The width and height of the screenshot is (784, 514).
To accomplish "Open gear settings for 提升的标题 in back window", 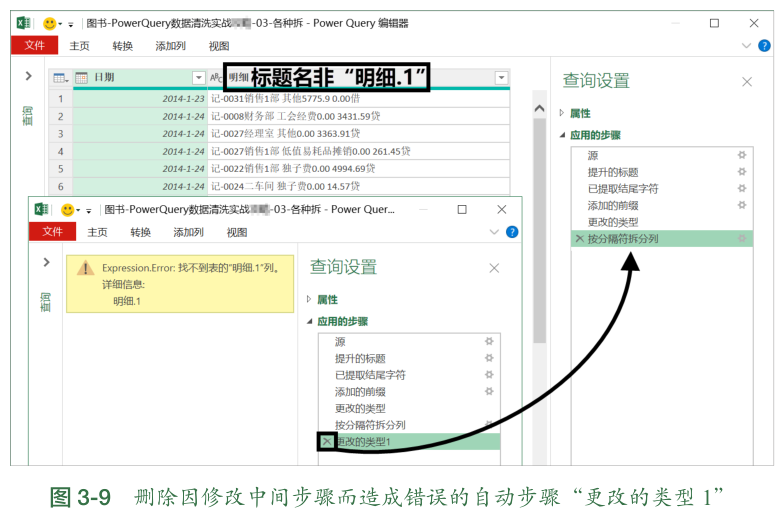I will pyautogui.click(x=742, y=172).
